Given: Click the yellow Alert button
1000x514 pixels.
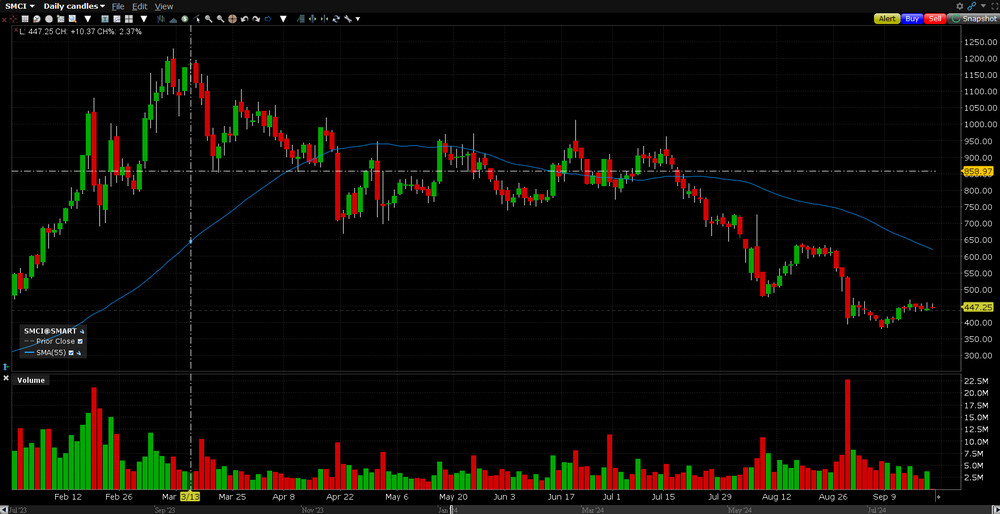Looking at the screenshot, I should coord(886,19).
